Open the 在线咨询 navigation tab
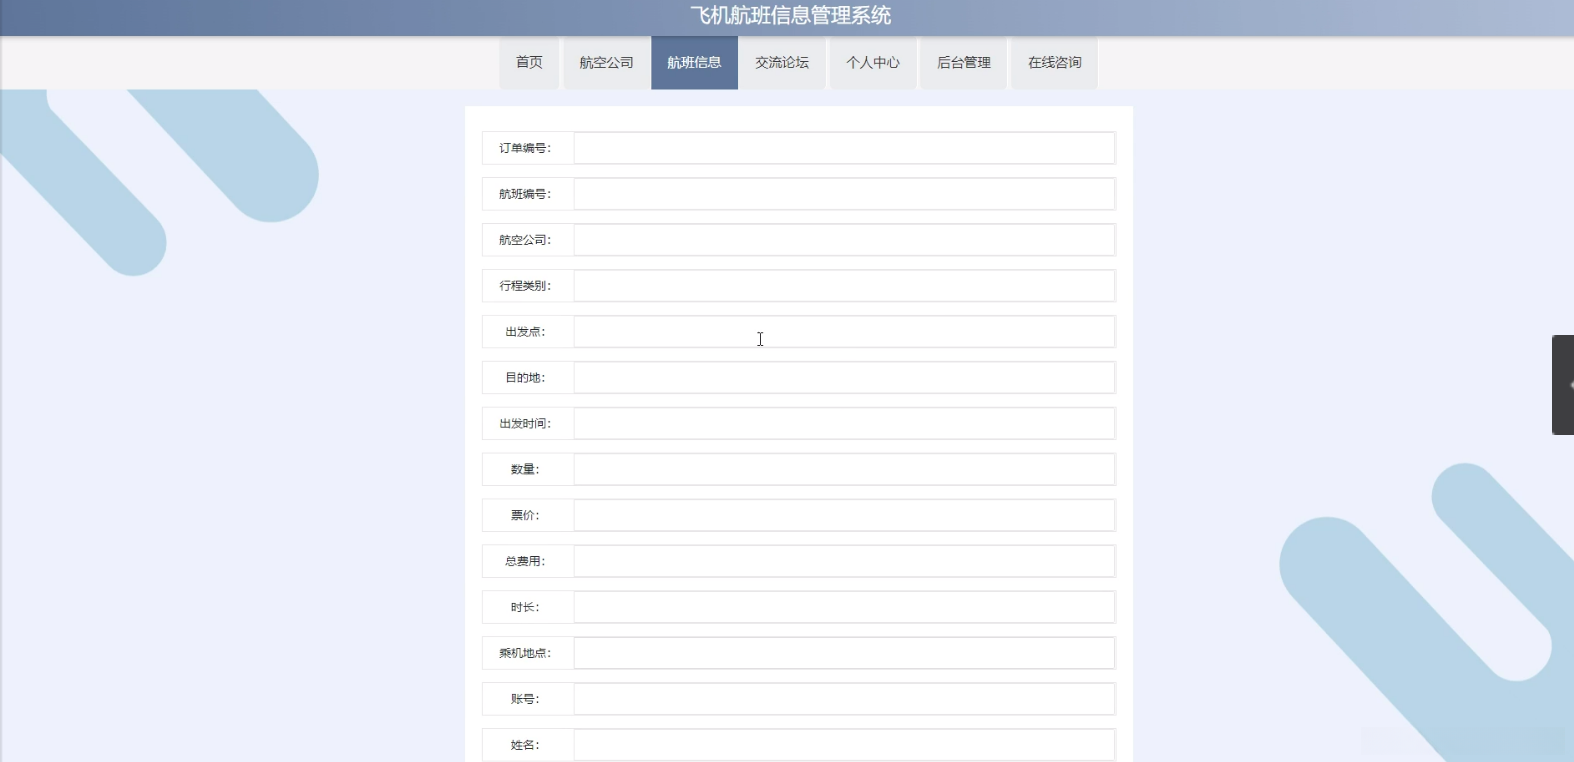This screenshot has height=762, width=1574. pyautogui.click(x=1054, y=63)
